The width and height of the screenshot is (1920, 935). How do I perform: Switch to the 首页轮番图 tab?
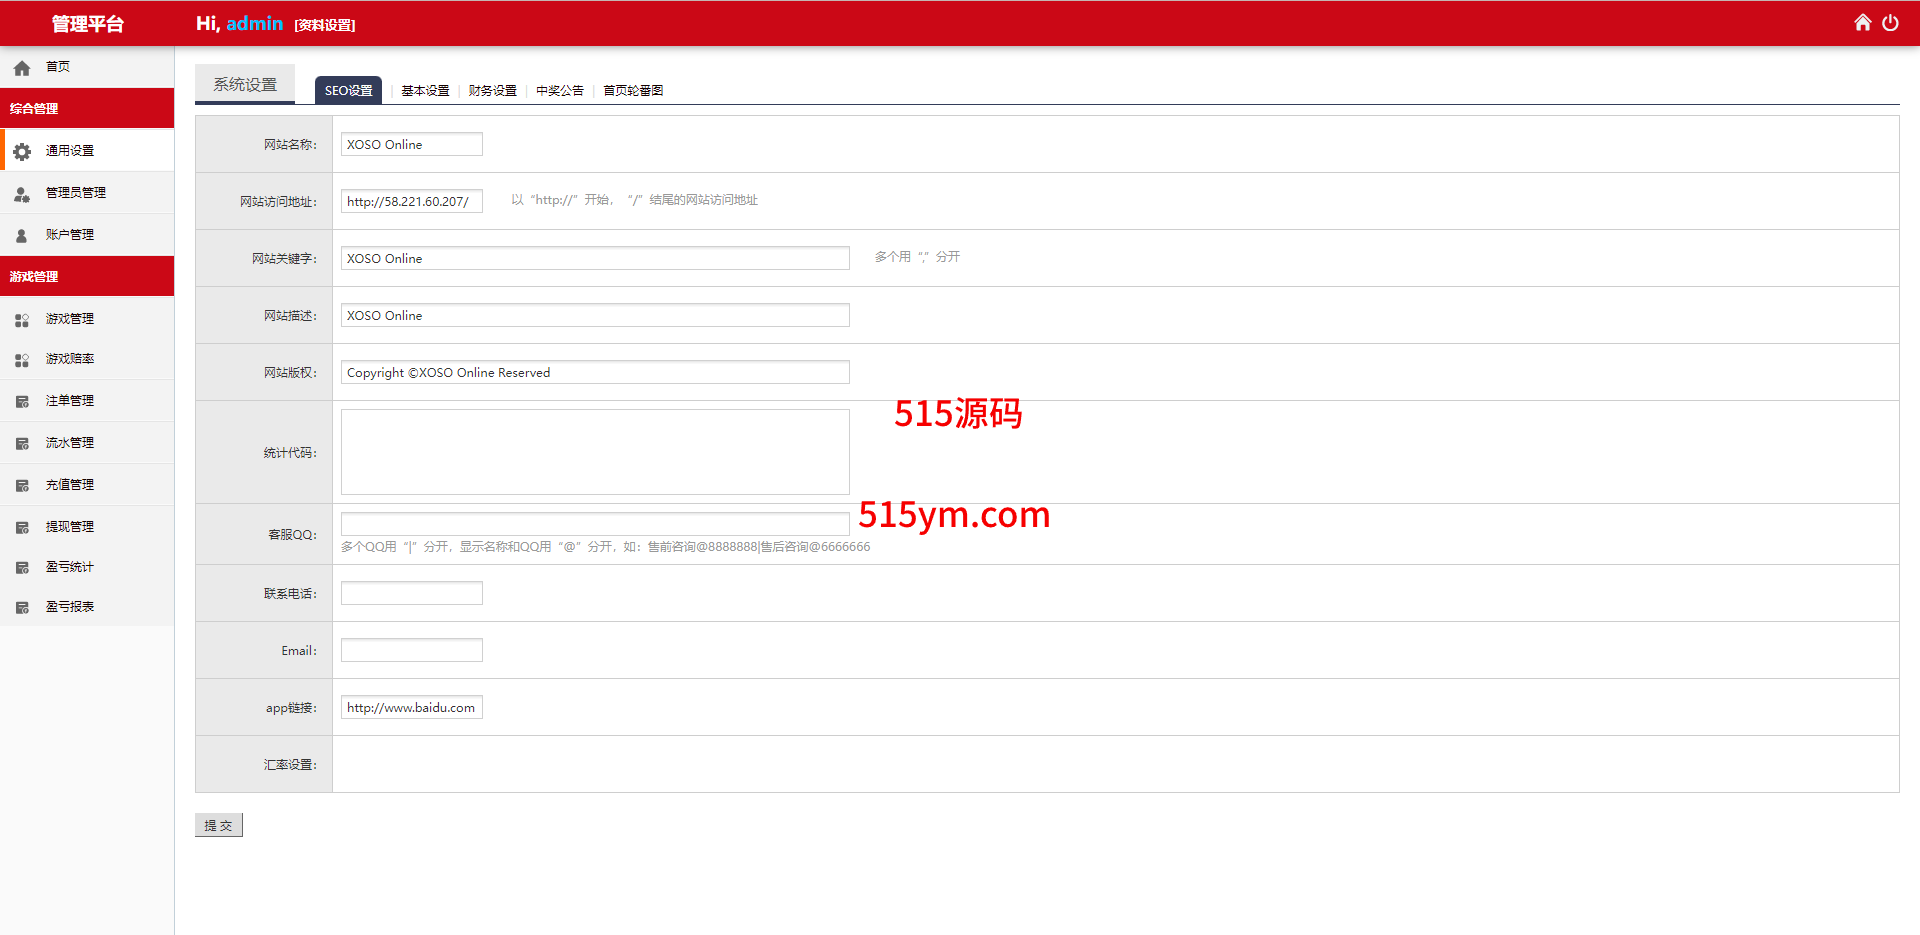[632, 91]
